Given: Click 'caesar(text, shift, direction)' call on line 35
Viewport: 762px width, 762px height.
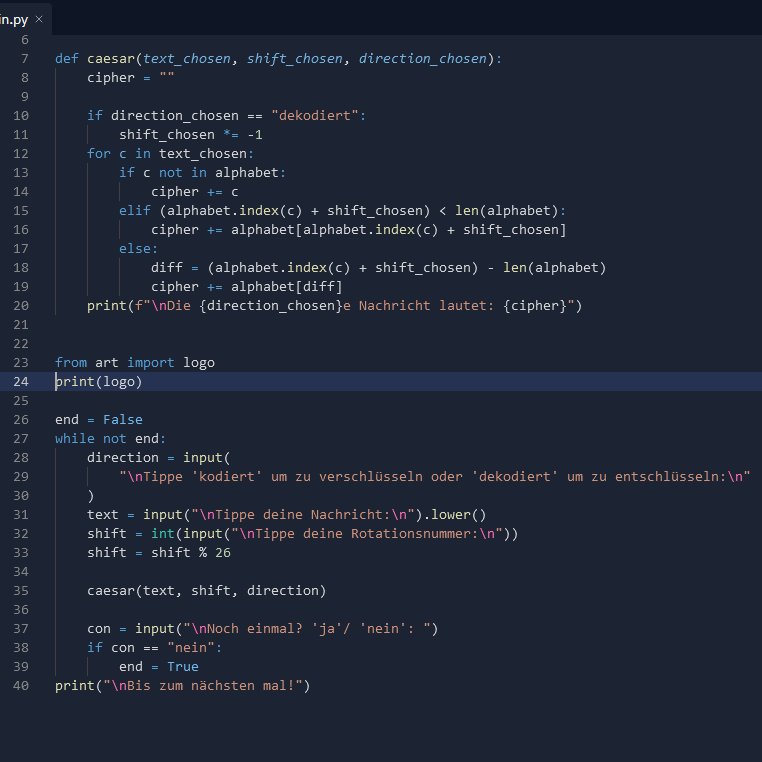Looking at the screenshot, I should 207,591.
